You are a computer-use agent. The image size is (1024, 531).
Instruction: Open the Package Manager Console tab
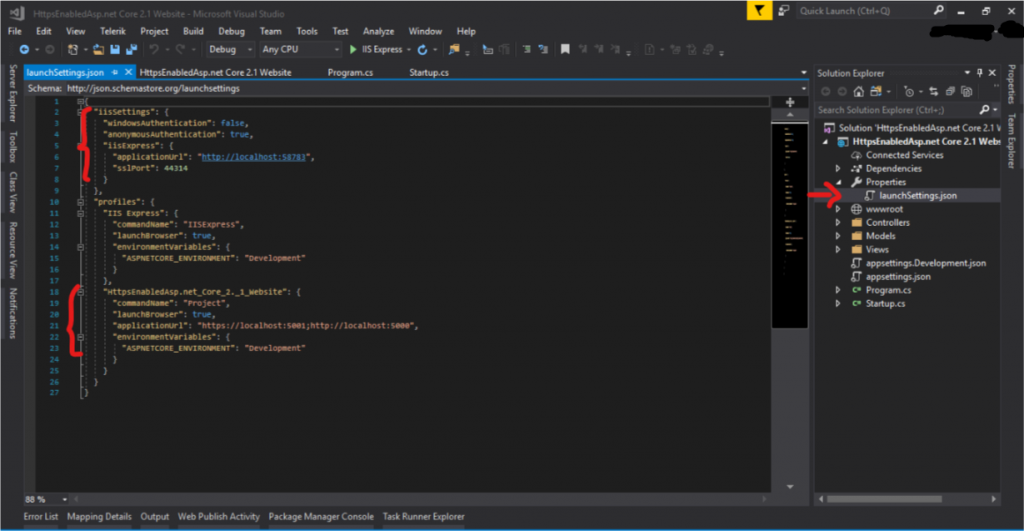click(321, 516)
